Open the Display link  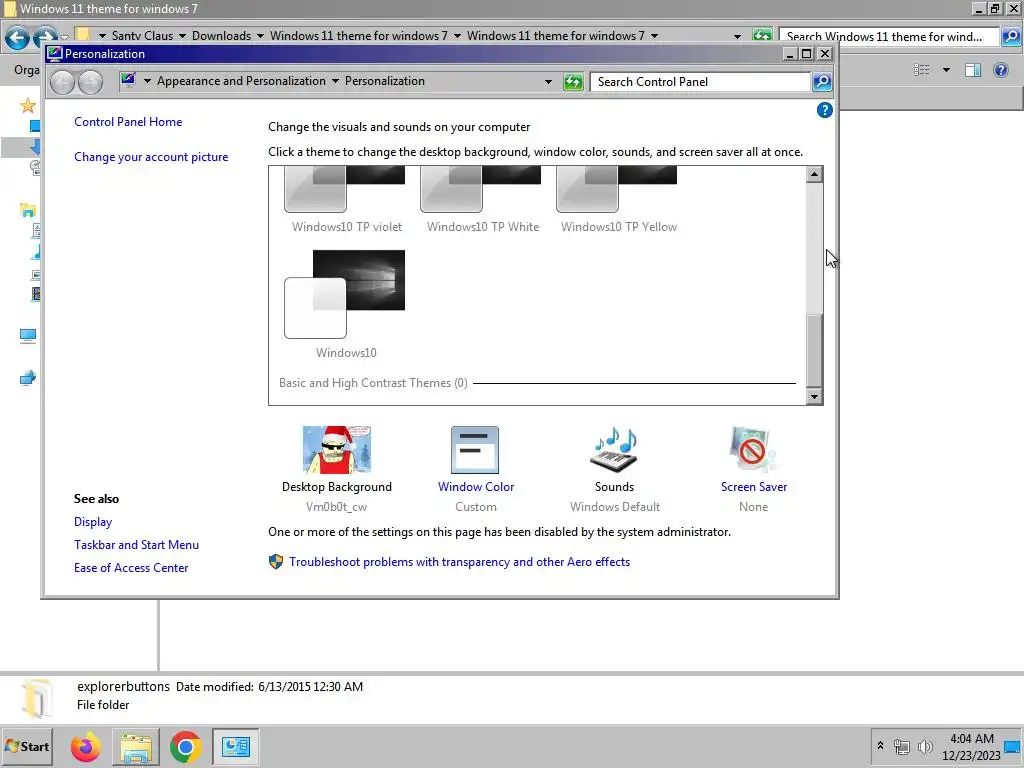(93, 522)
